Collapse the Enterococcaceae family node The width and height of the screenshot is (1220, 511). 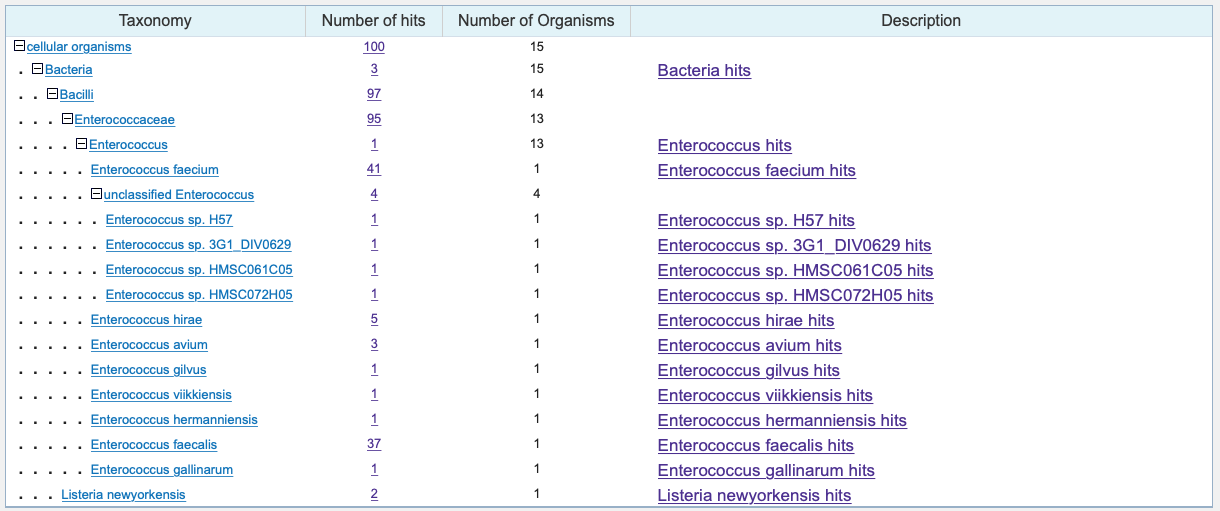(x=68, y=119)
